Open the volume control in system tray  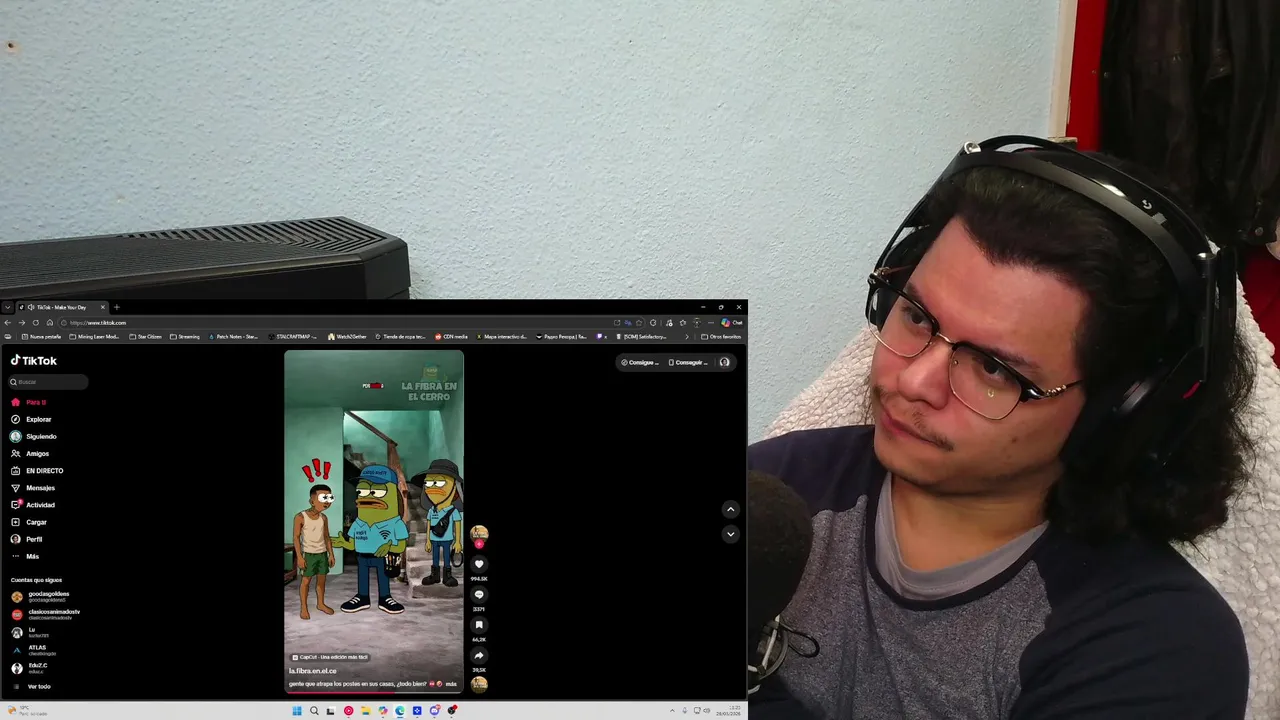click(x=706, y=711)
